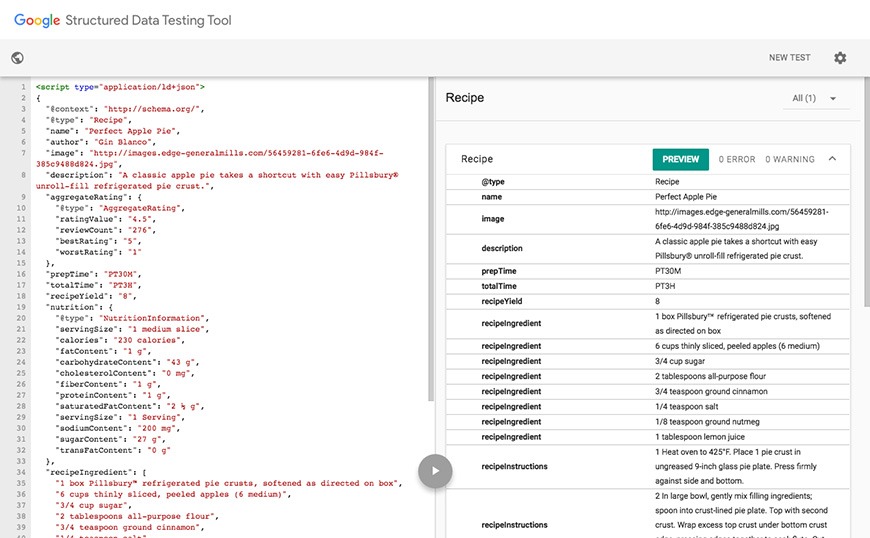Click the "aggregateRating" line in code editor
Screen dimensions: 870x538
(100, 197)
